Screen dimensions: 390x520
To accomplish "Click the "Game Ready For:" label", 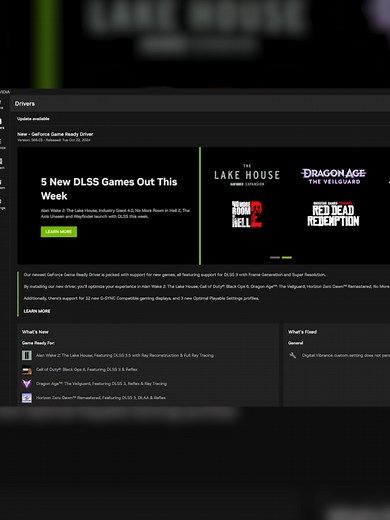I will (x=38, y=343).
